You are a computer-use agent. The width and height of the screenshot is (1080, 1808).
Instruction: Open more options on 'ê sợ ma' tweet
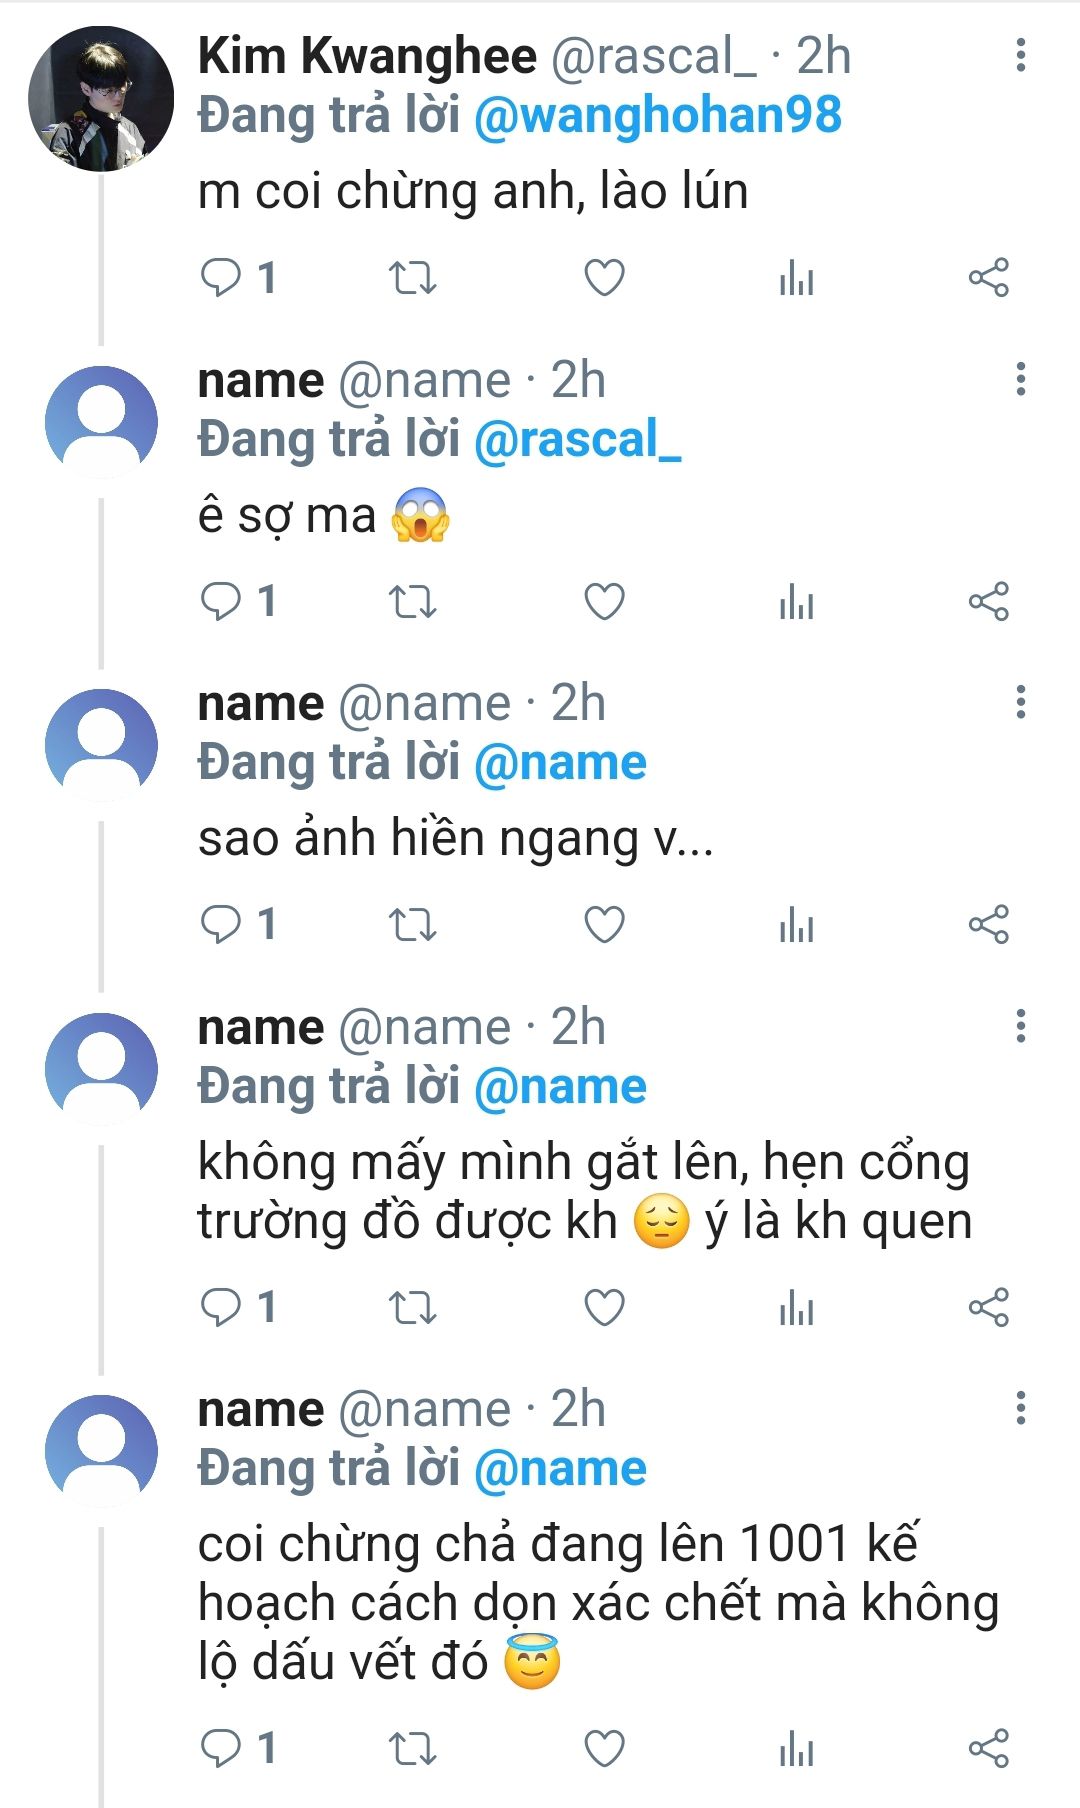point(1021,379)
